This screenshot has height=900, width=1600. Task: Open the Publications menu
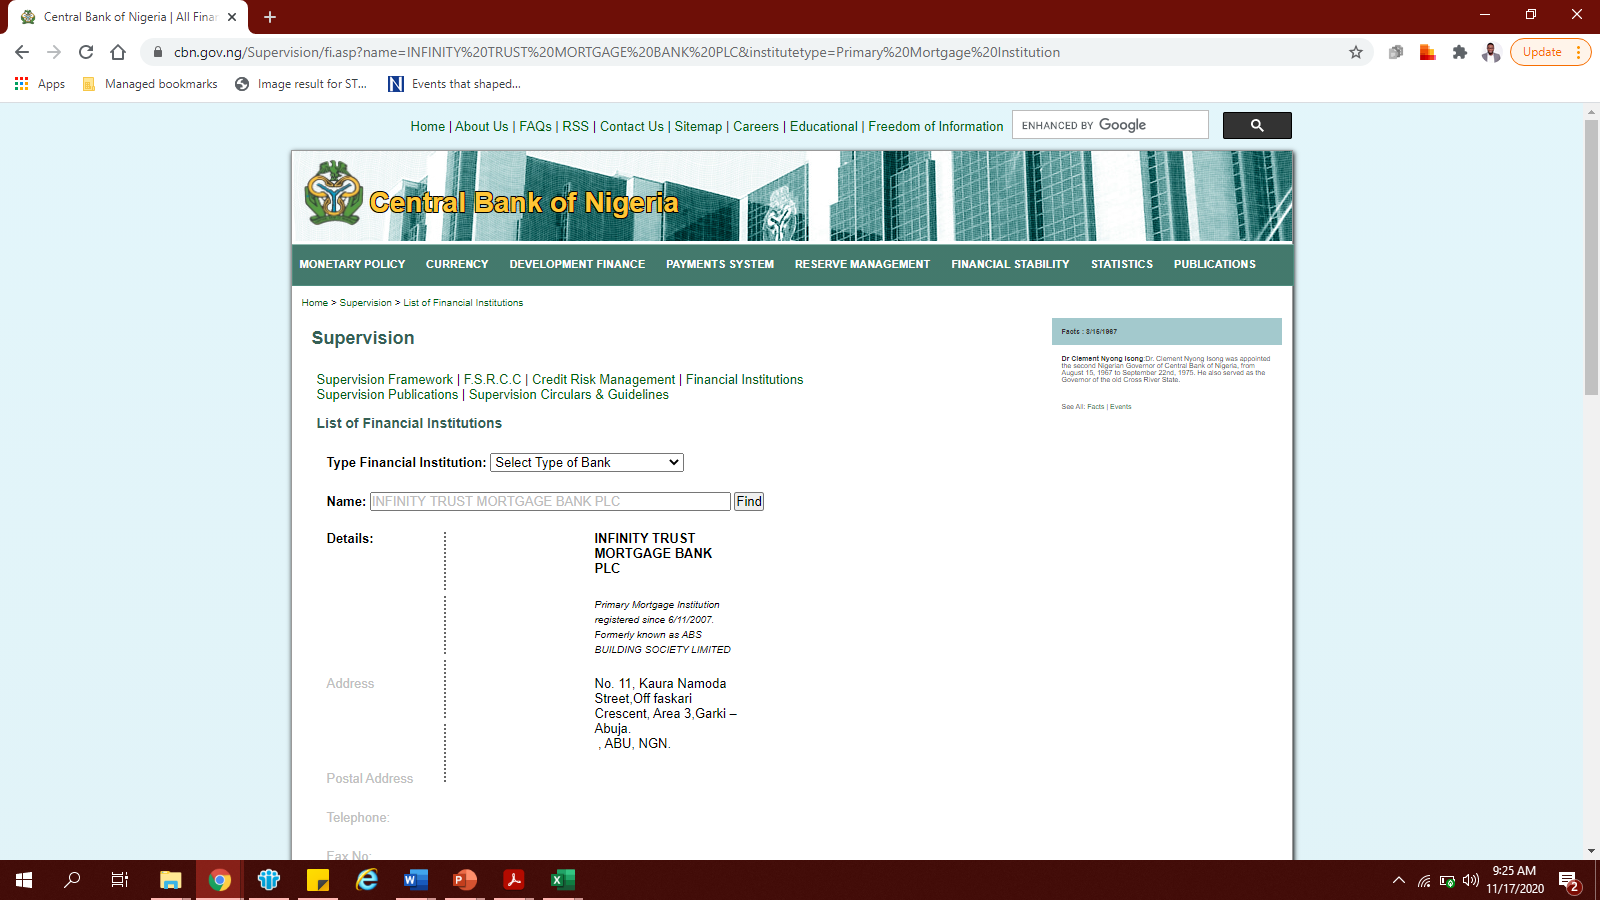point(1214,264)
